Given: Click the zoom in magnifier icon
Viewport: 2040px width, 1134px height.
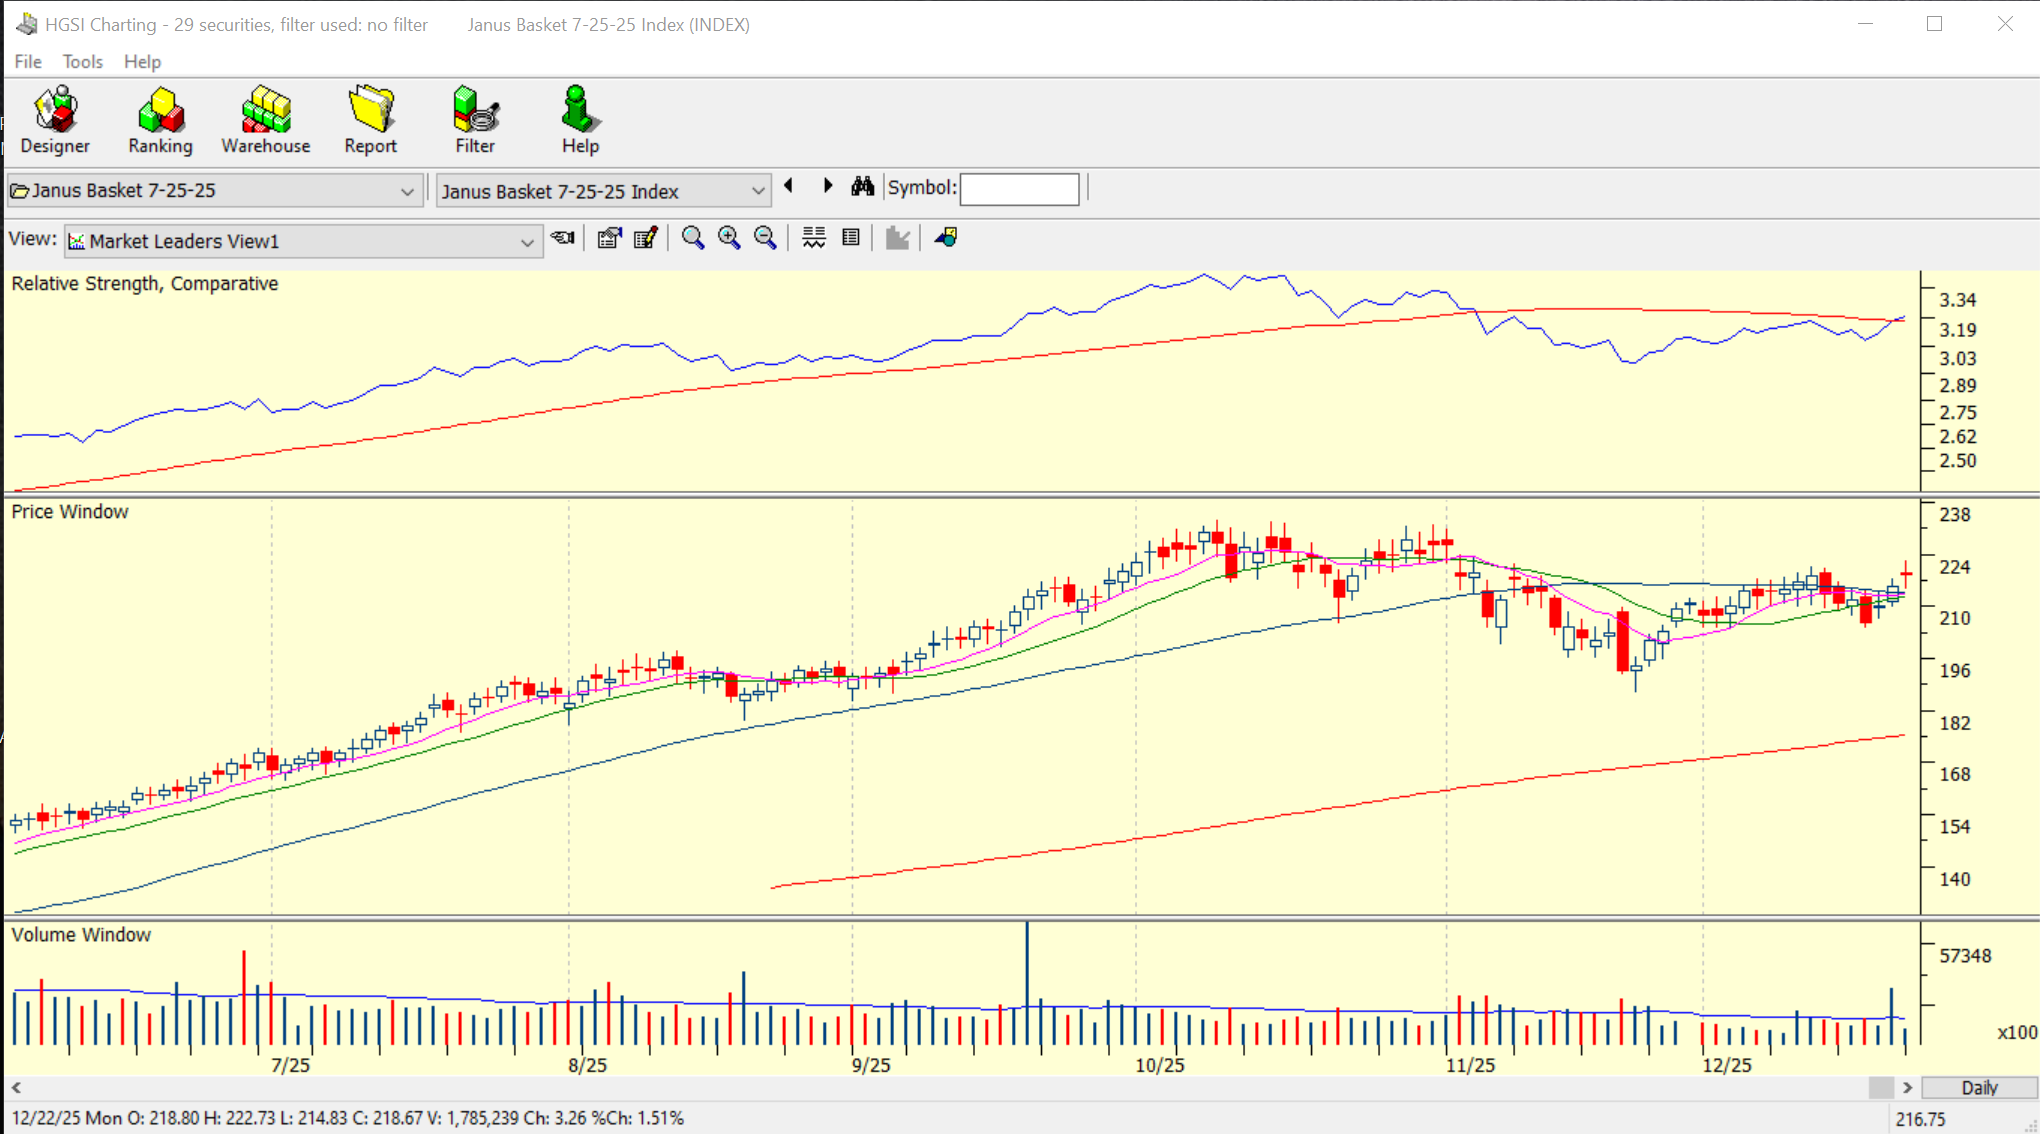Looking at the screenshot, I should [x=729, y=238].
